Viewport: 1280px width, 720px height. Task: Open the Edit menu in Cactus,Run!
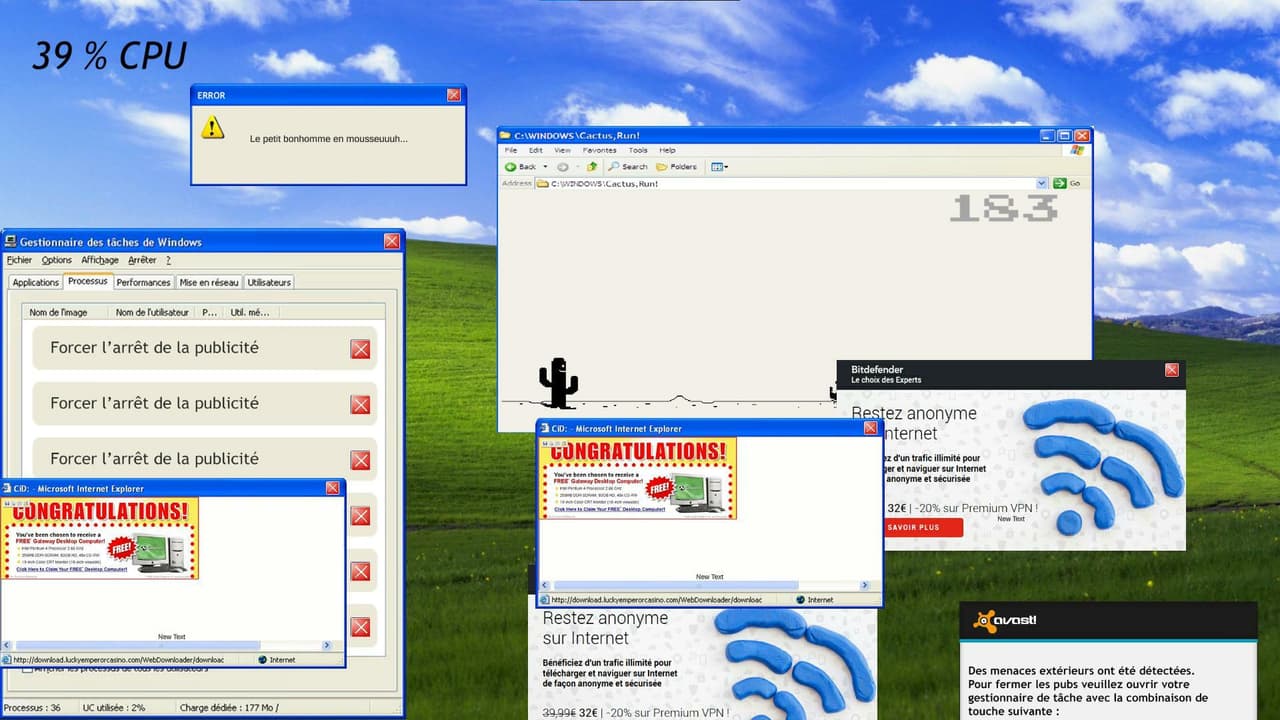point(536,150)
